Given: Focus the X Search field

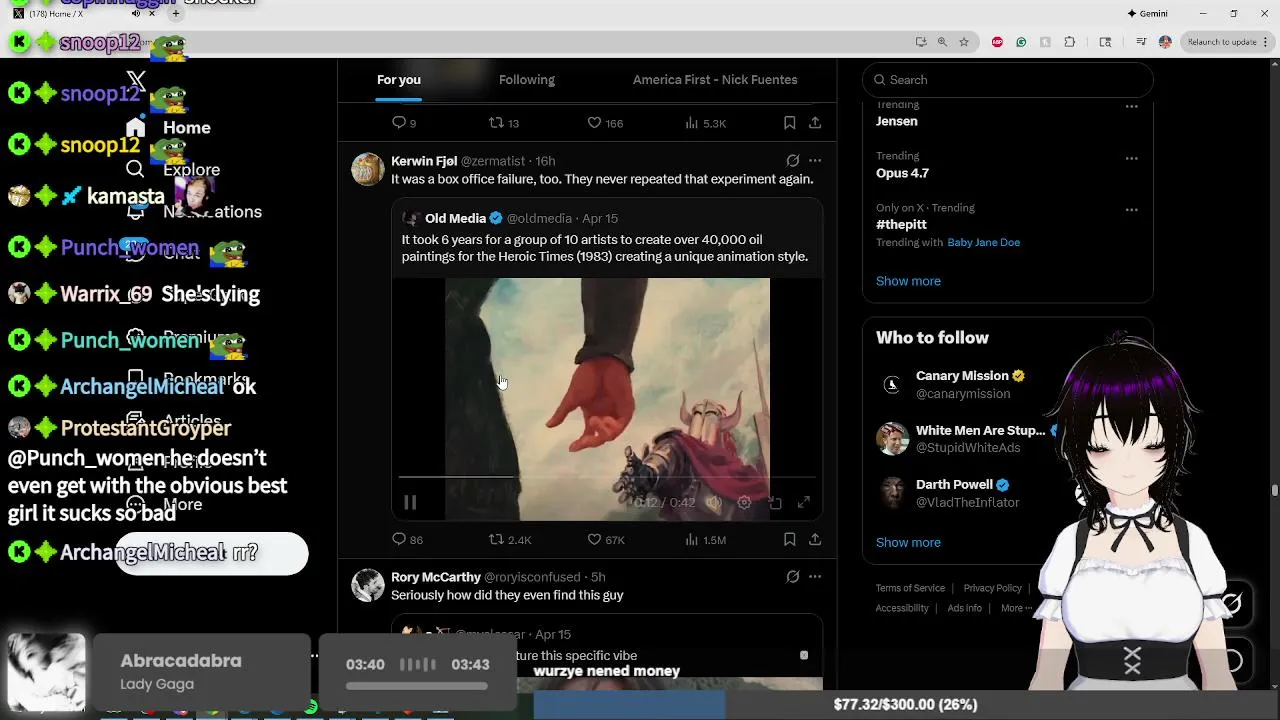Looking at the screenshot, I should [x=1007, y=80].
